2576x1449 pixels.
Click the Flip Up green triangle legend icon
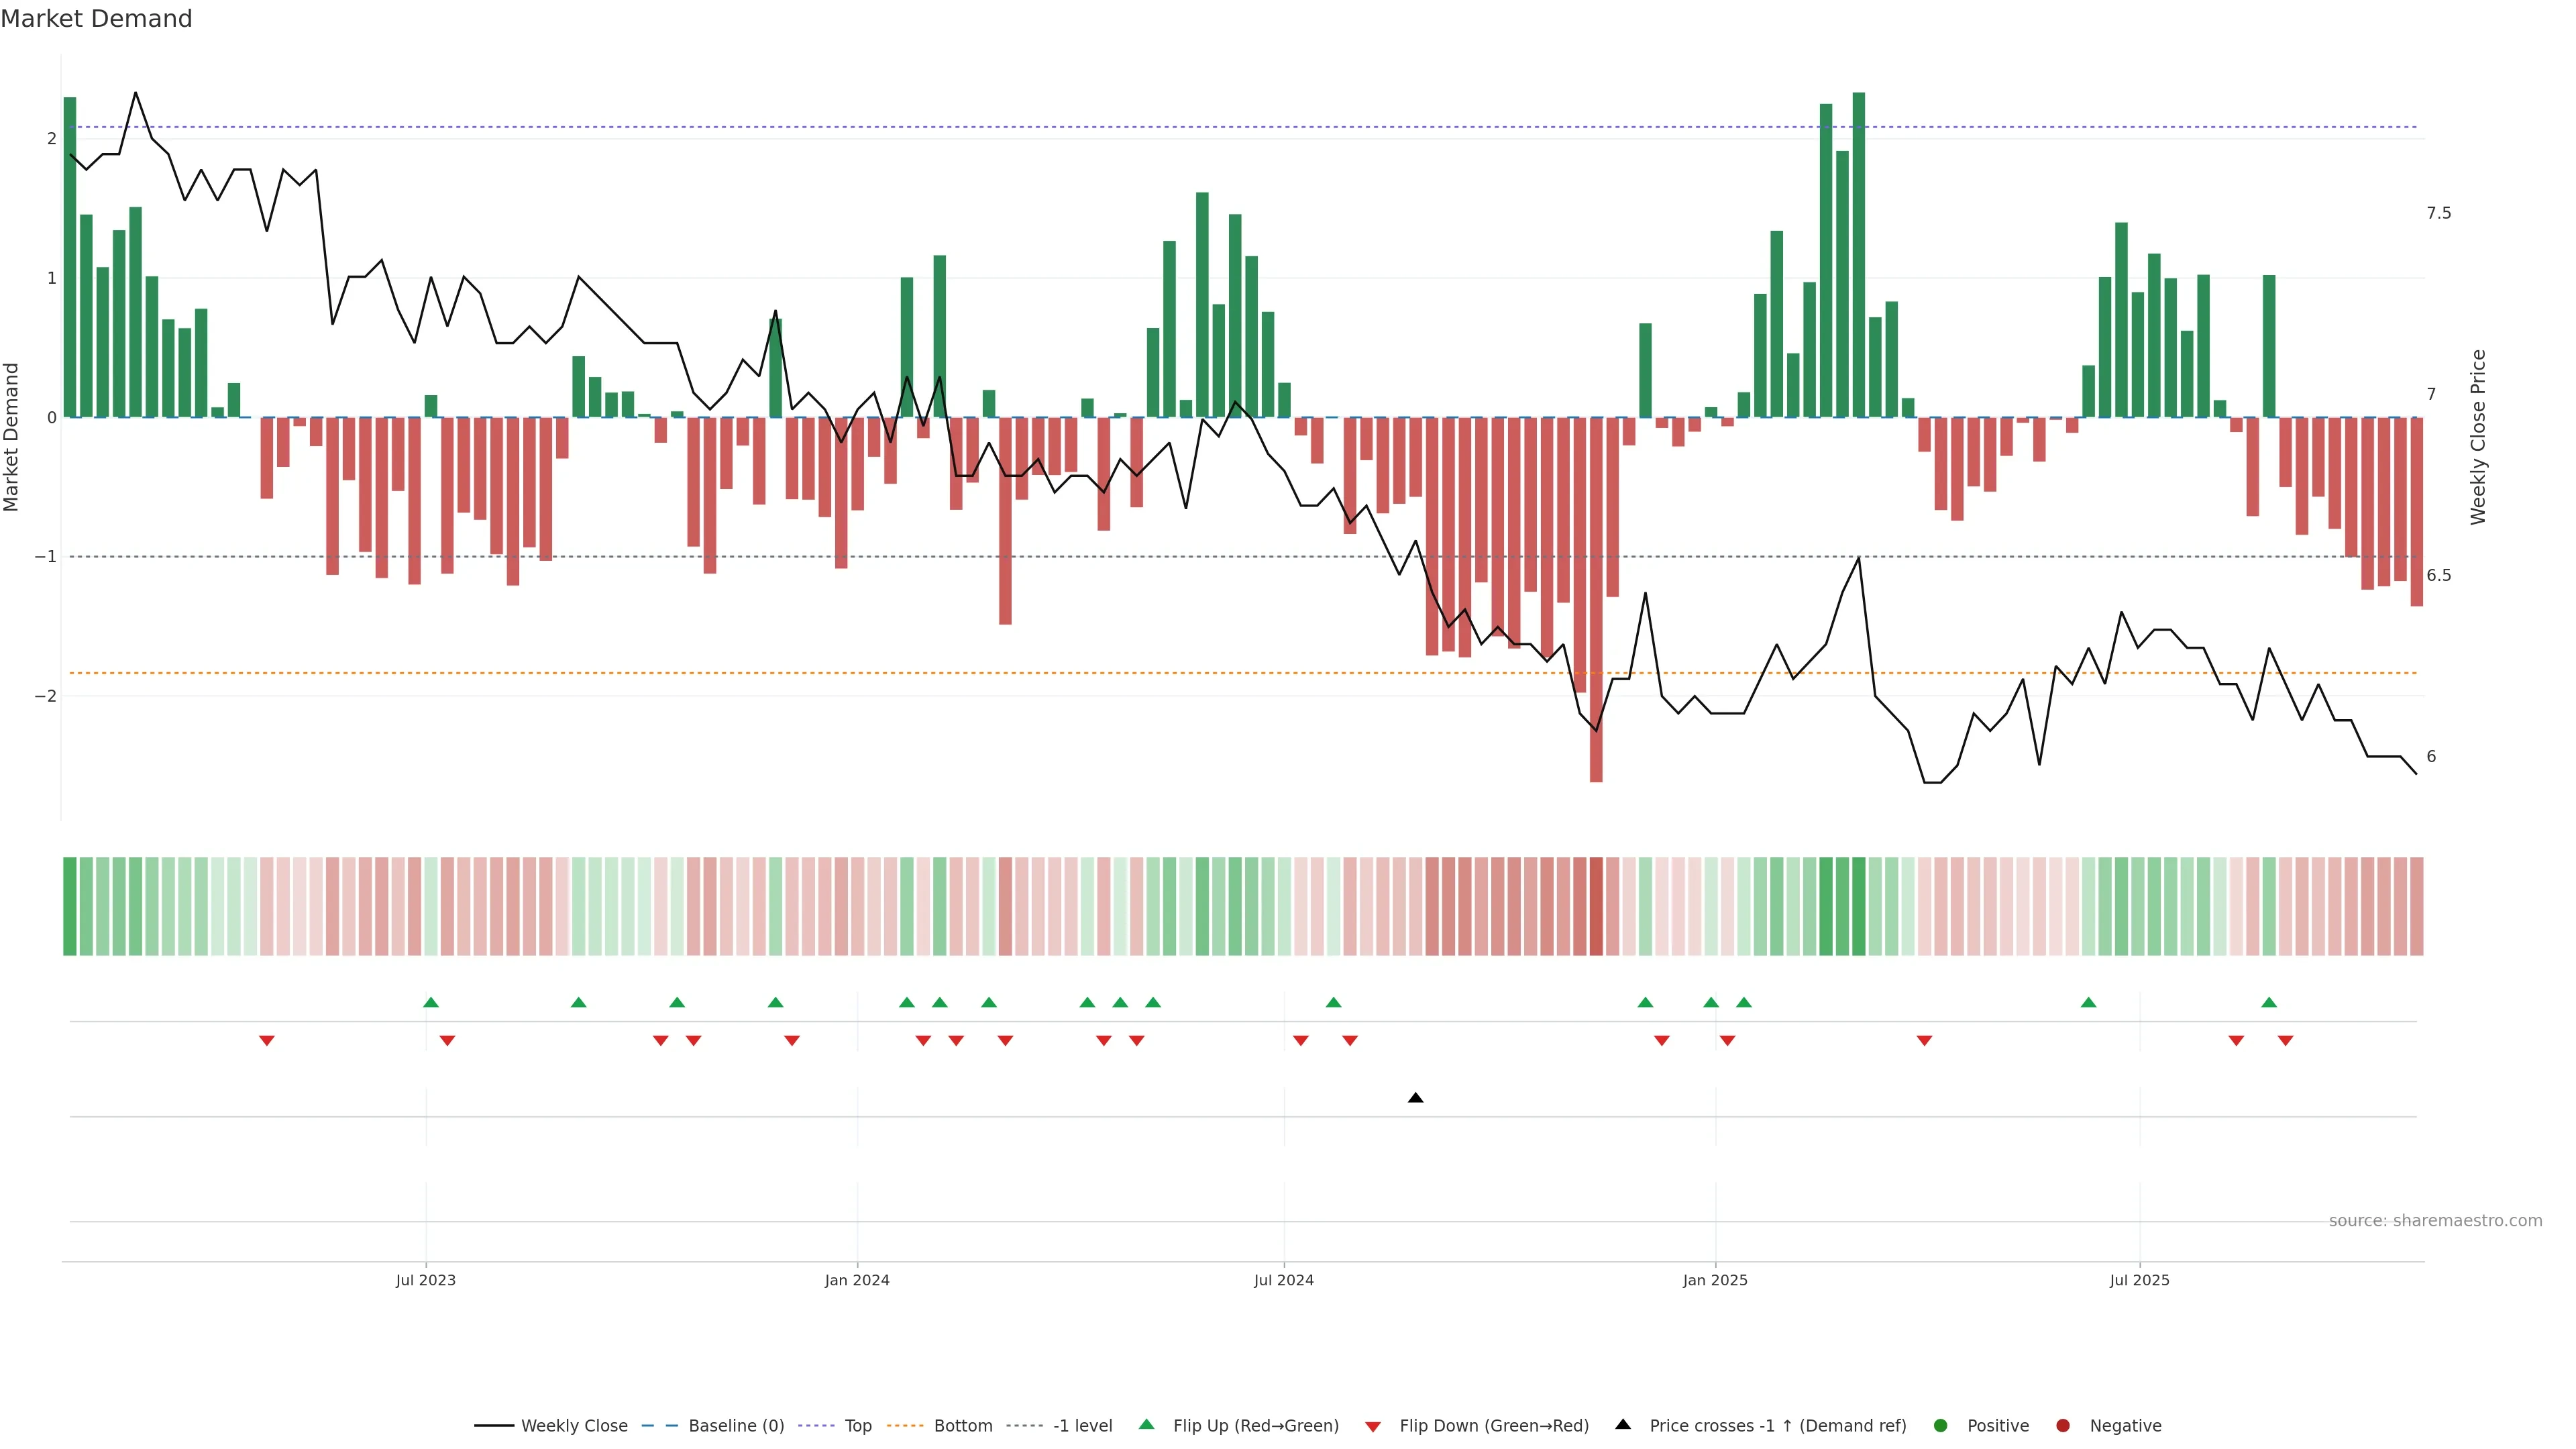coord(1147,1424)
